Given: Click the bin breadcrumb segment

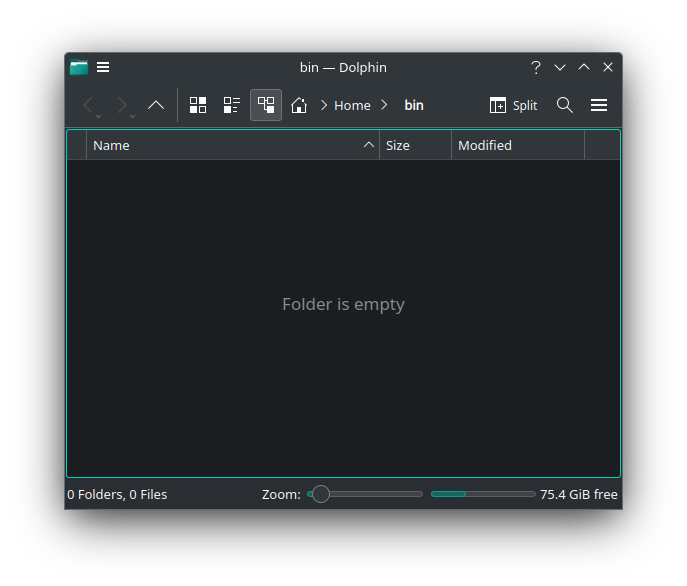Looking at the screenshot, I should point(414,106).
